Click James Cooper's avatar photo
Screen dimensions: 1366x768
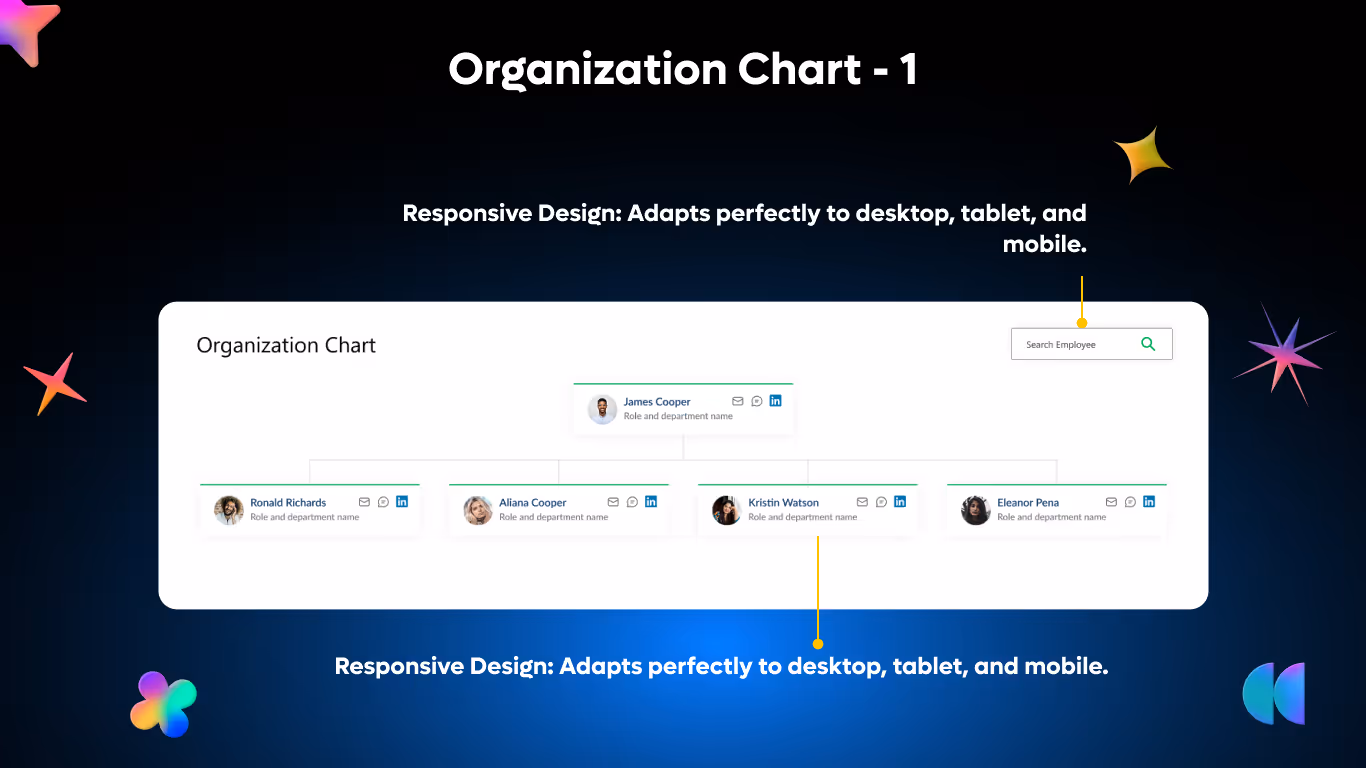coord(602,410)
